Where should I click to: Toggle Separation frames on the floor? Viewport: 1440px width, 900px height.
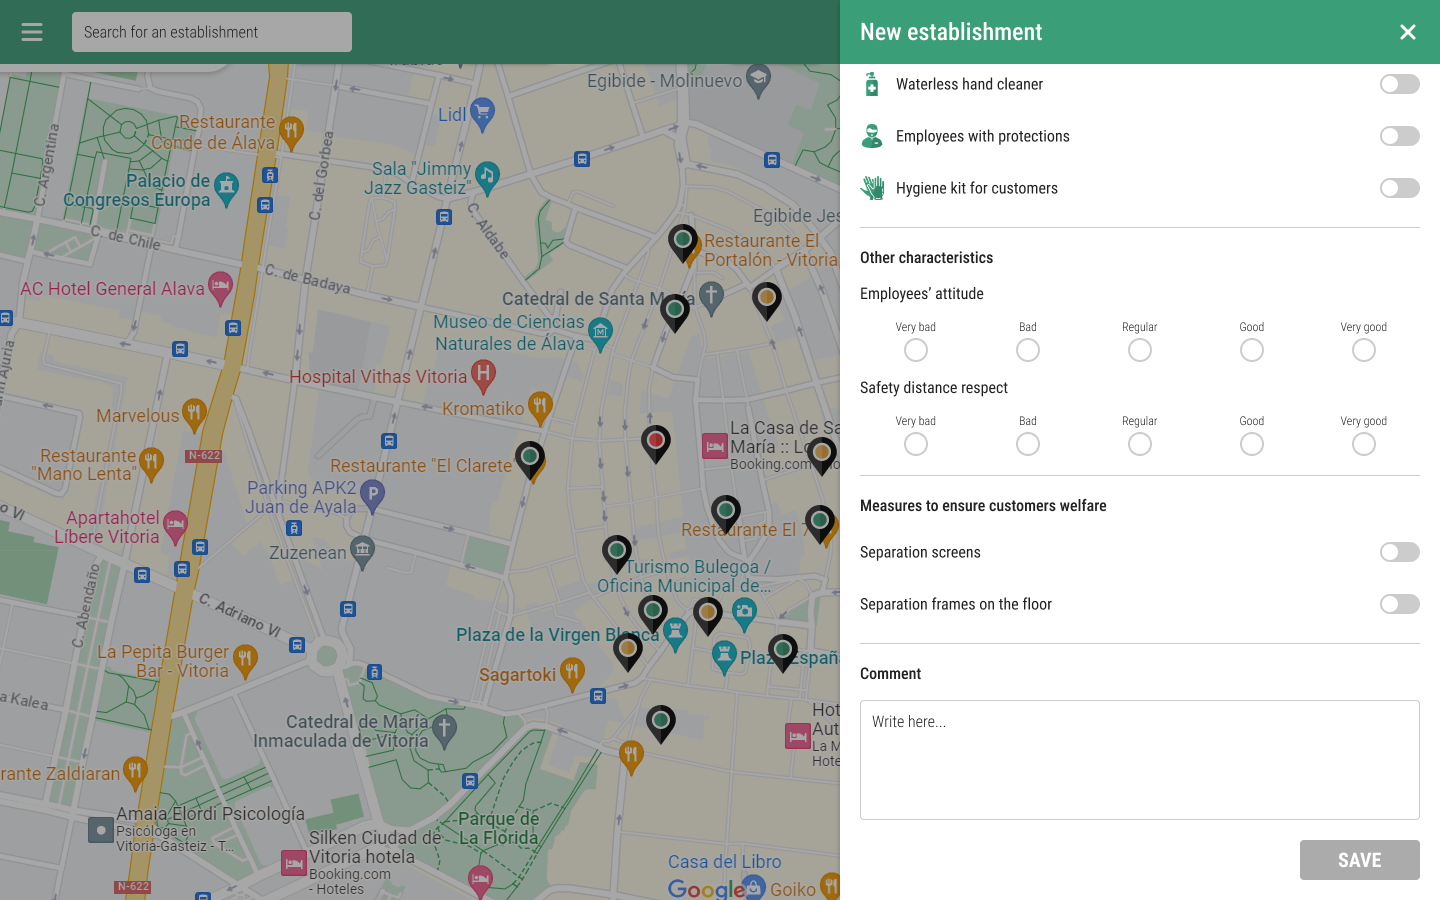click(x=1400, y=604)
